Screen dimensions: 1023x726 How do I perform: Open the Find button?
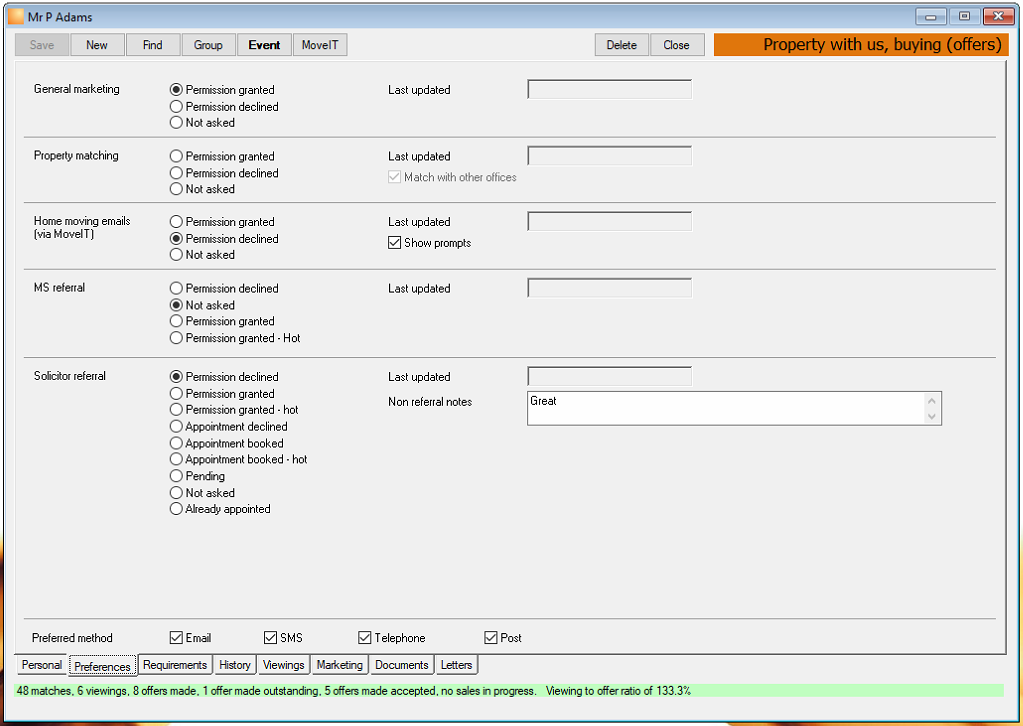coord(153,45)
